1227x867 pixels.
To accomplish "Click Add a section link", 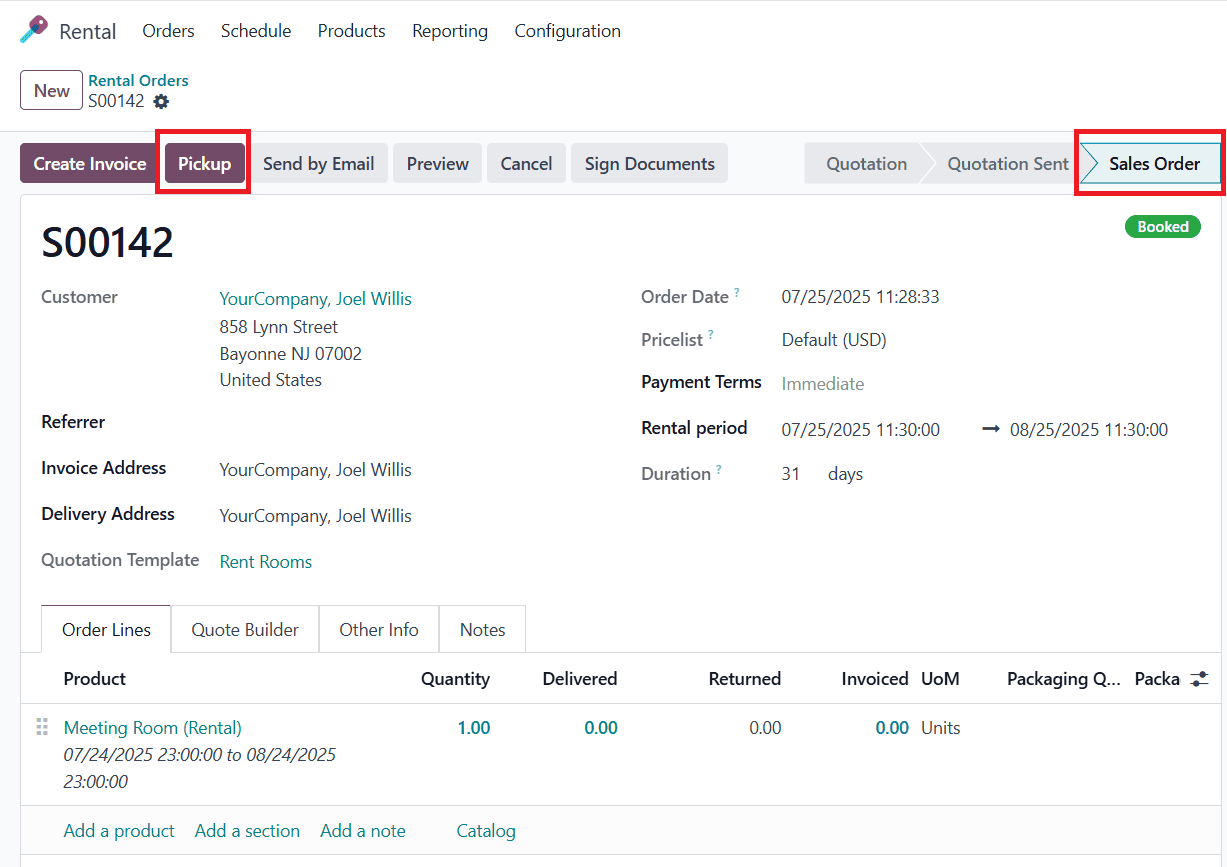I will click(x=247, y=831).
